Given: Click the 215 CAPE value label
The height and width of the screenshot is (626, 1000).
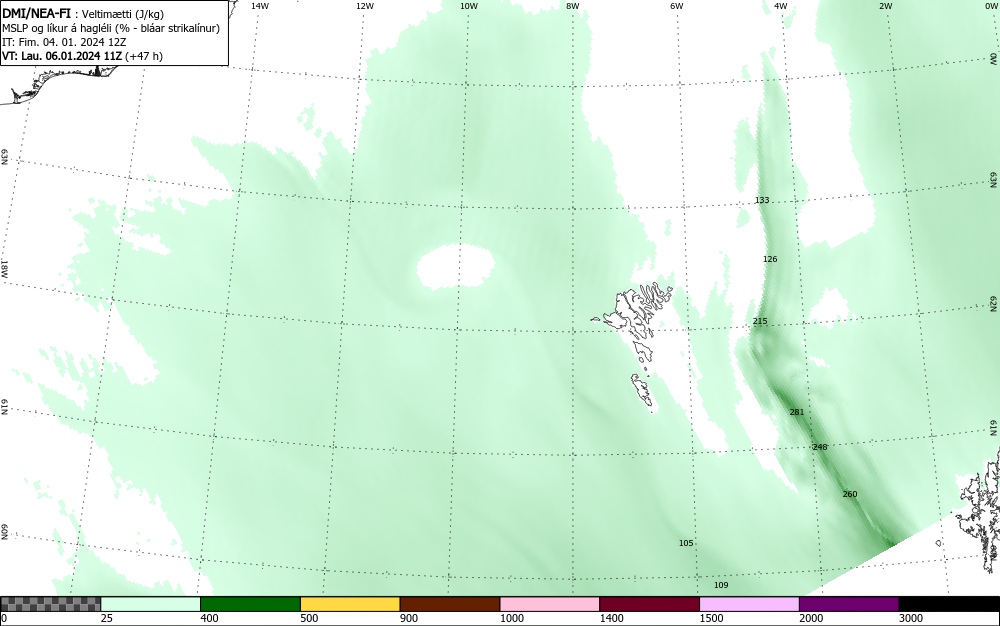Looking at the screenshot, I should point(760,321).
